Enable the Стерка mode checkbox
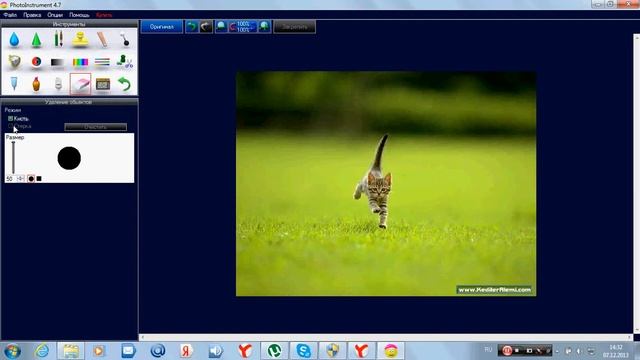 [x=11, y=126]
